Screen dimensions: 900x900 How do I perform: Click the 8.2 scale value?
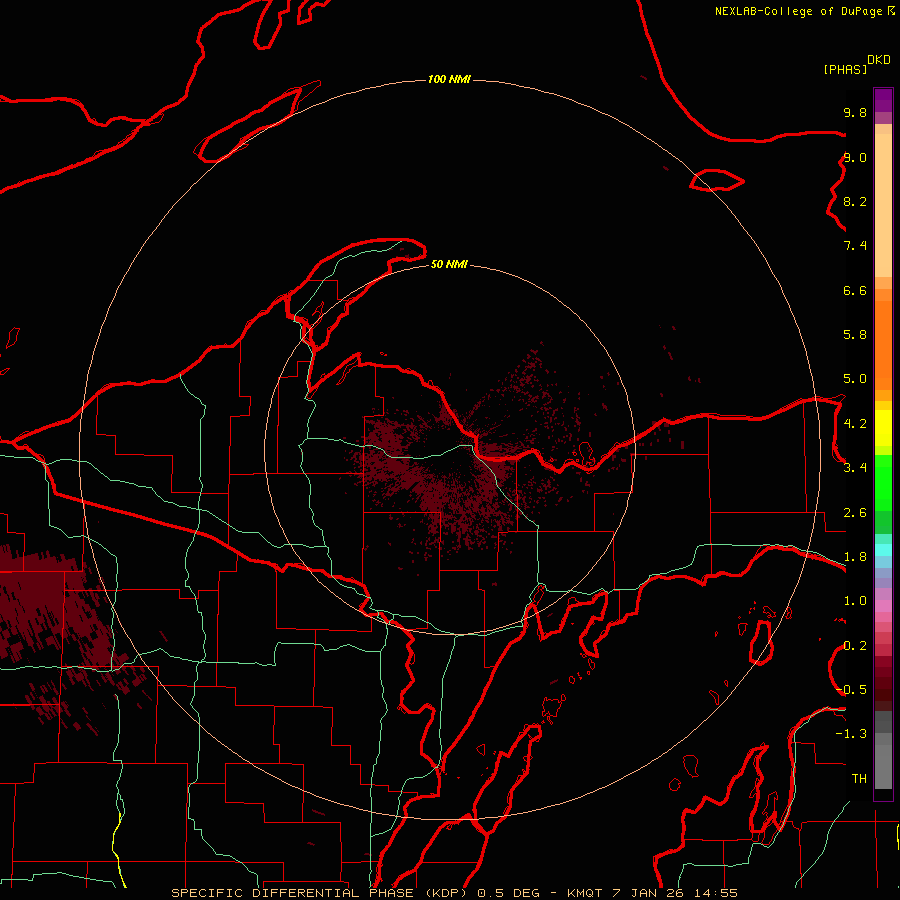[x=855, y=201]
